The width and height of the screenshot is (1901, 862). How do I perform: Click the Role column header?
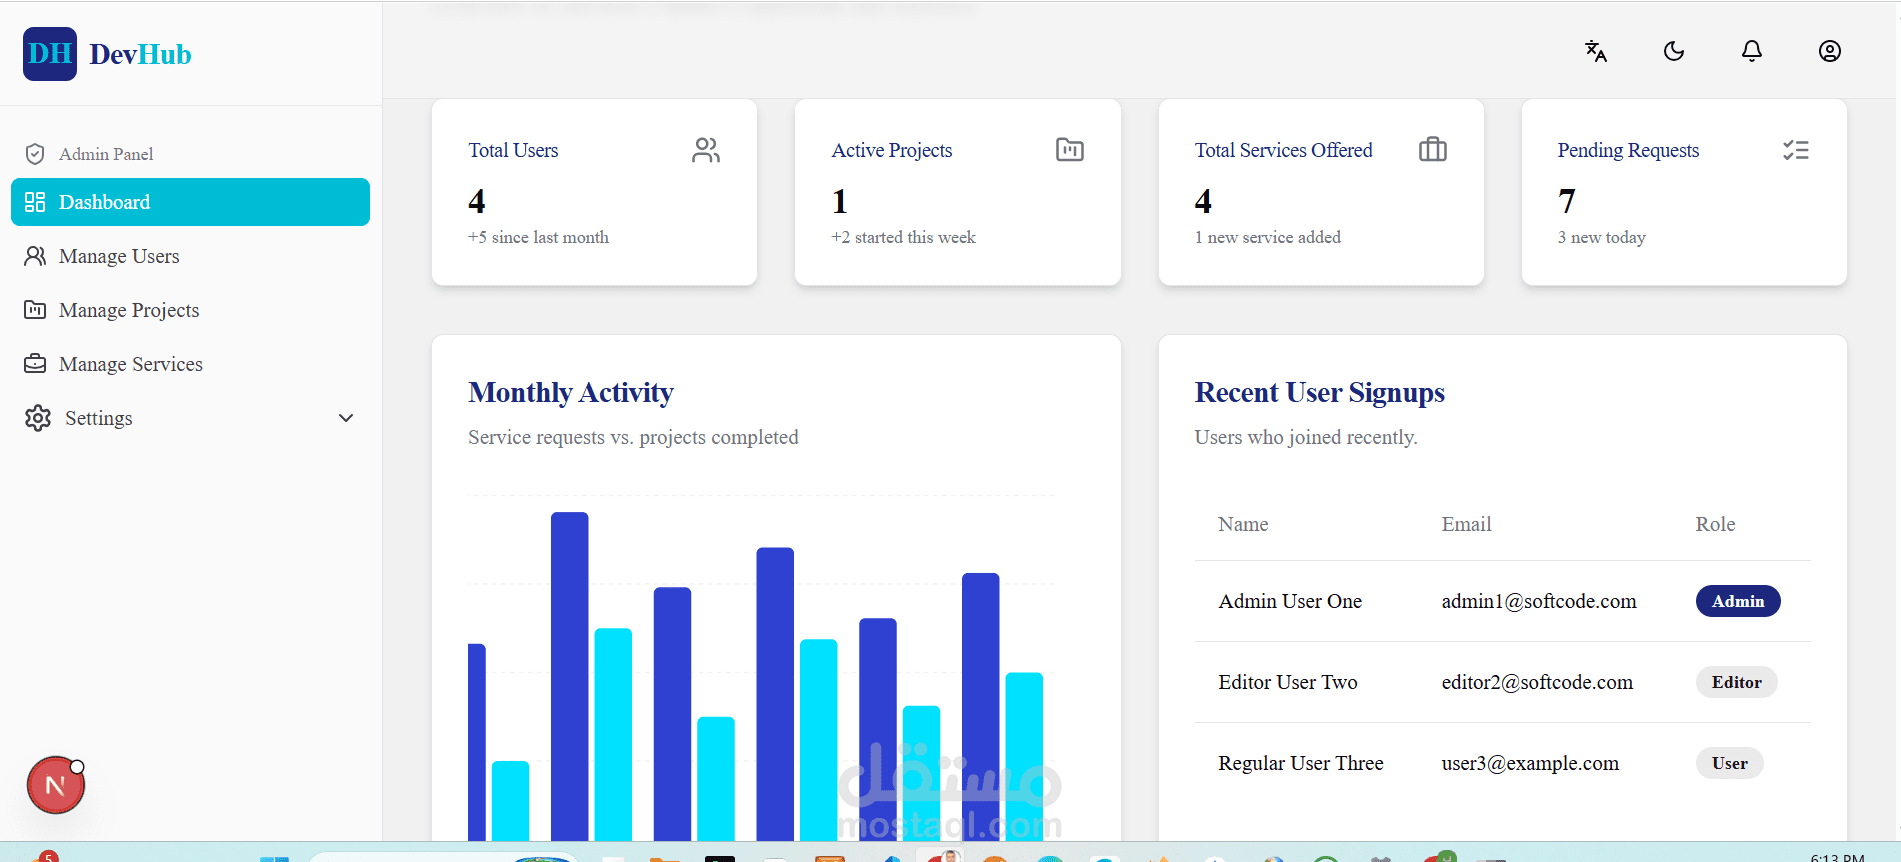[1715, 524]
